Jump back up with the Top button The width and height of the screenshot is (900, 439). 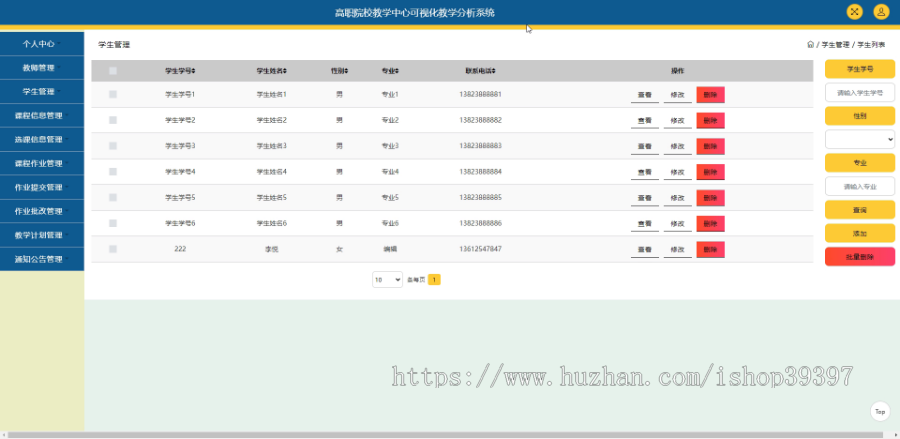[880, 411]
